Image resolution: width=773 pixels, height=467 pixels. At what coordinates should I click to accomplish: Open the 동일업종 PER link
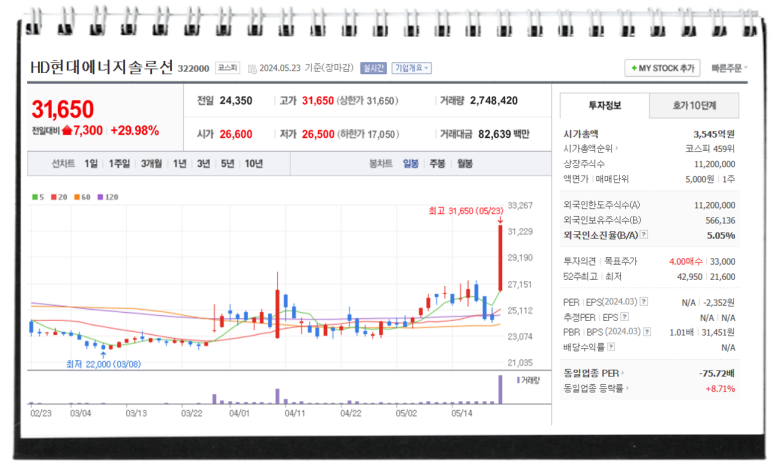594,373
